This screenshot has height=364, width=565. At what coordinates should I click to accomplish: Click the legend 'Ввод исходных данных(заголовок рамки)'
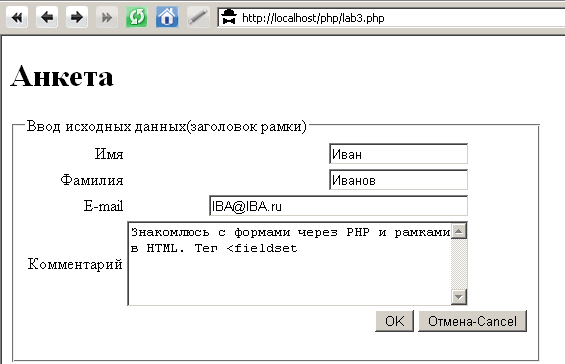click(x=166, y=126)
